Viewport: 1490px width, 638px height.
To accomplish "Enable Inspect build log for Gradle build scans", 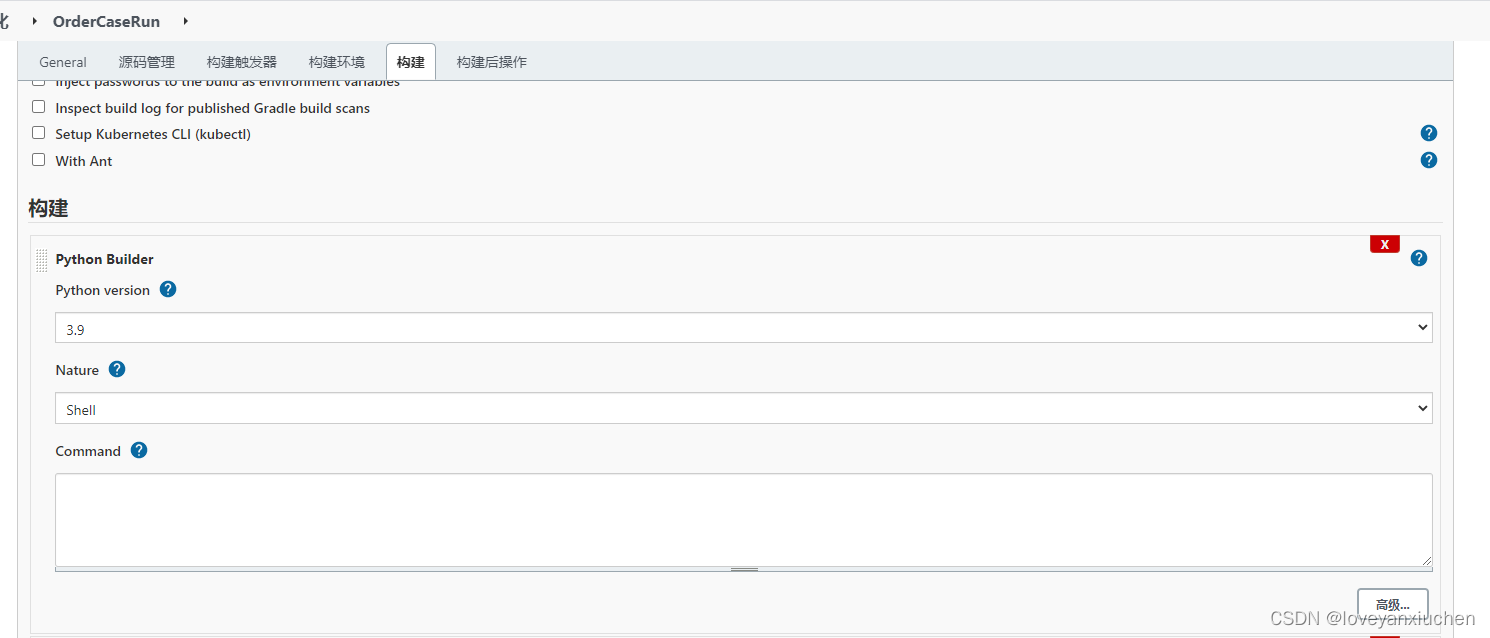I will coord(38,105).
